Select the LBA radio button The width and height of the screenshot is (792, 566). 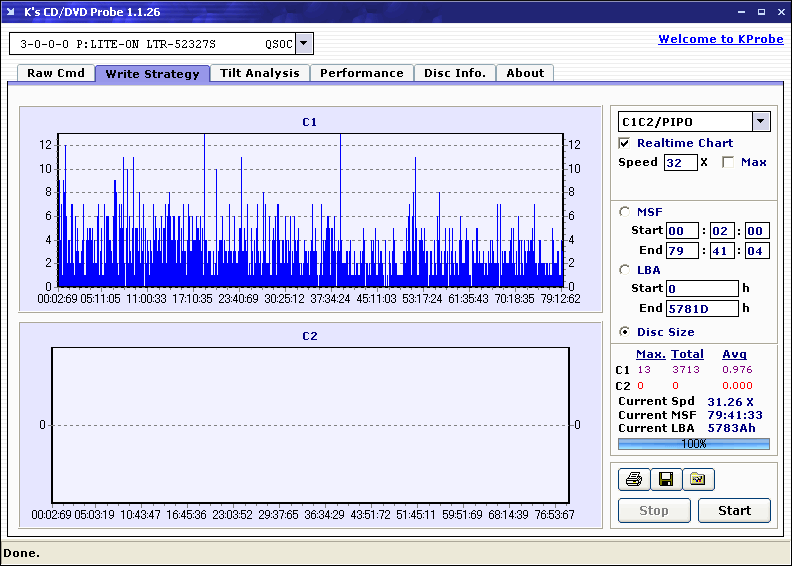tap(625, 269)
